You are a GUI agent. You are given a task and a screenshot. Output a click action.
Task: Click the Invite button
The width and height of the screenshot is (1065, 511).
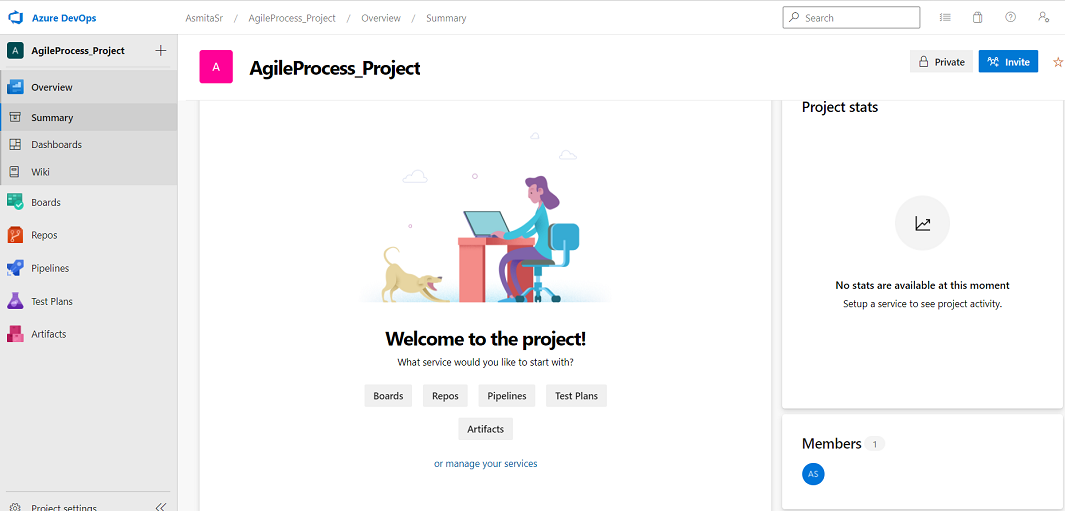[x=1008, y=62]
